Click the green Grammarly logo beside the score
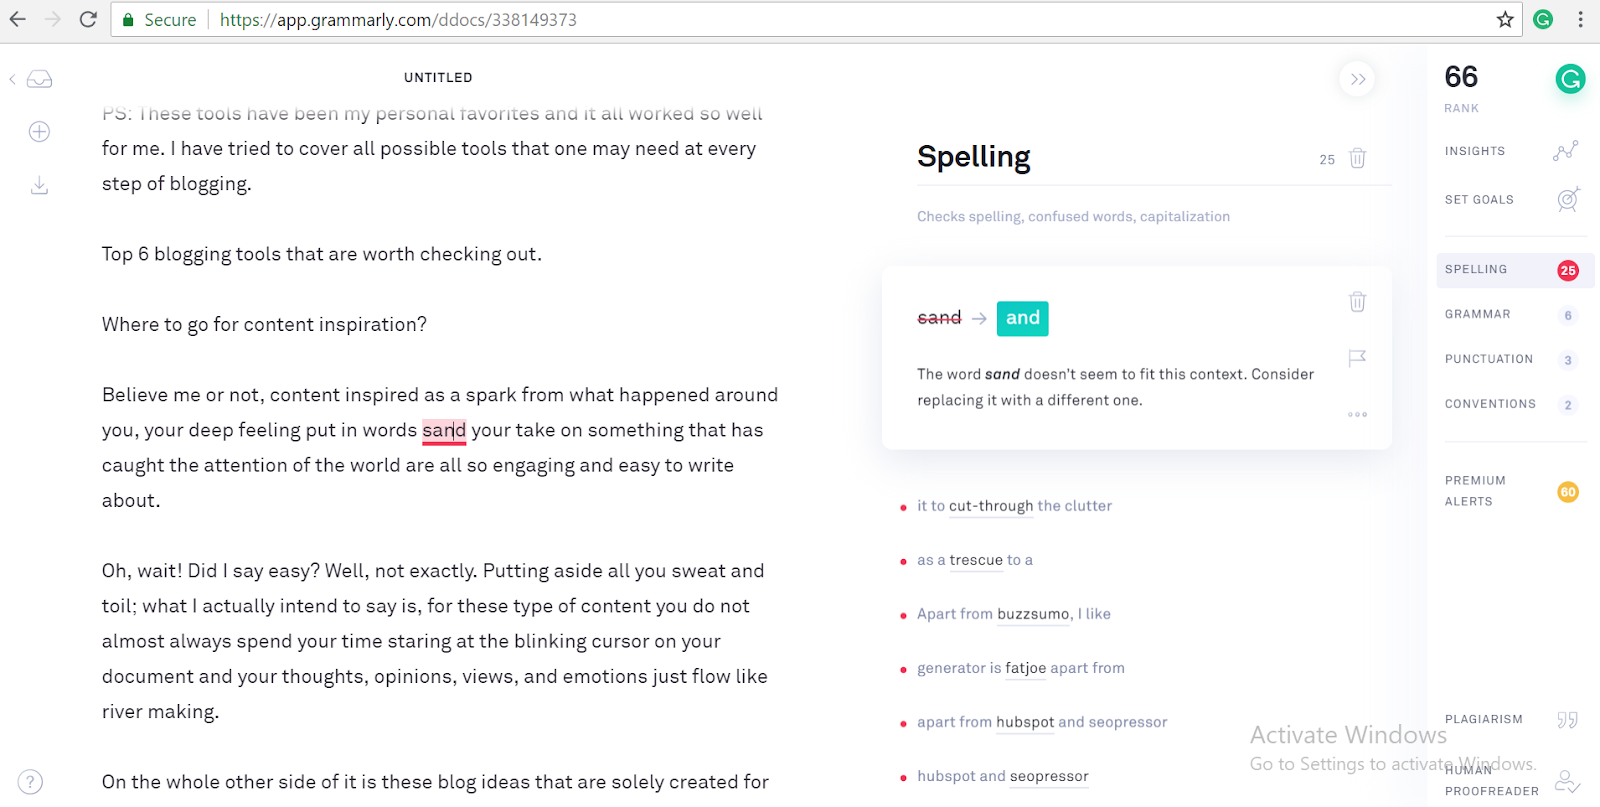 [x=1570, y=79]
